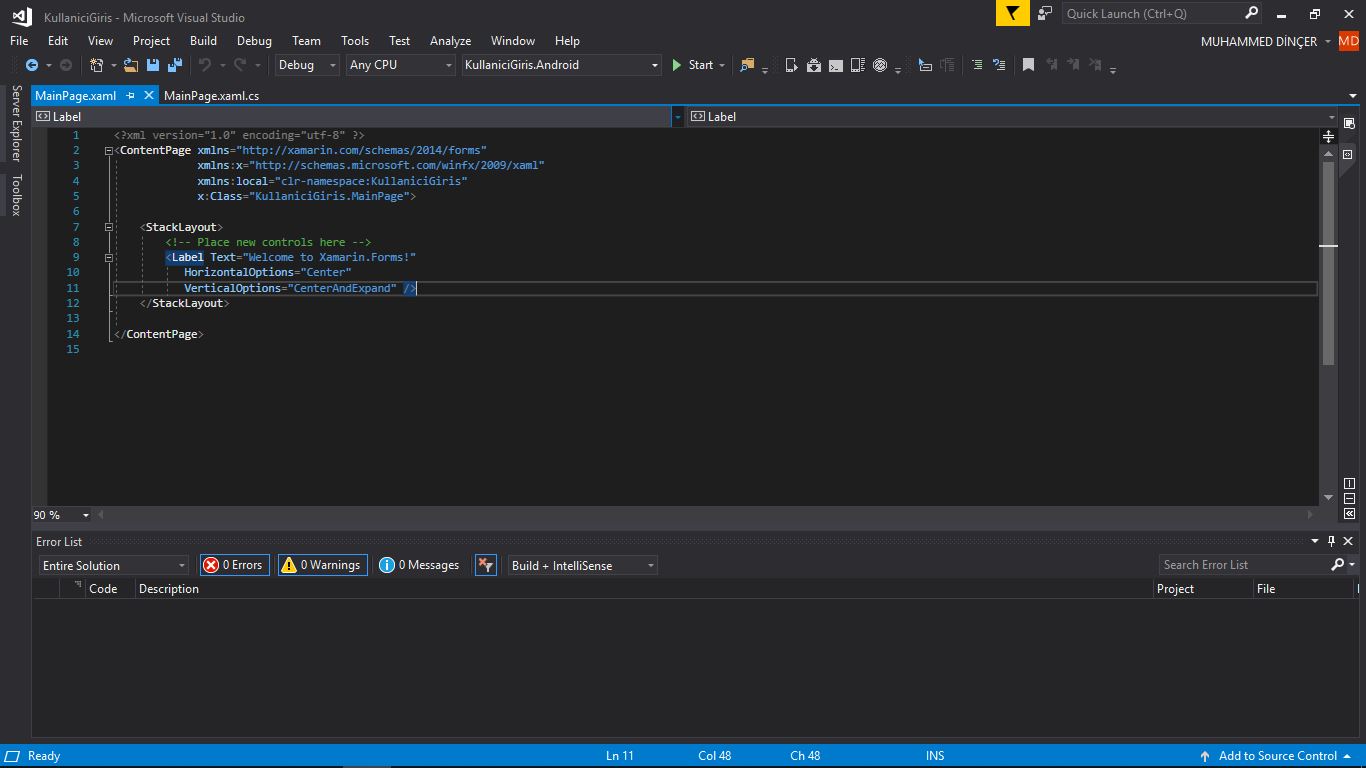
Task: Open the Android Device Manager phone icon
Action: (x=791, y=65)
